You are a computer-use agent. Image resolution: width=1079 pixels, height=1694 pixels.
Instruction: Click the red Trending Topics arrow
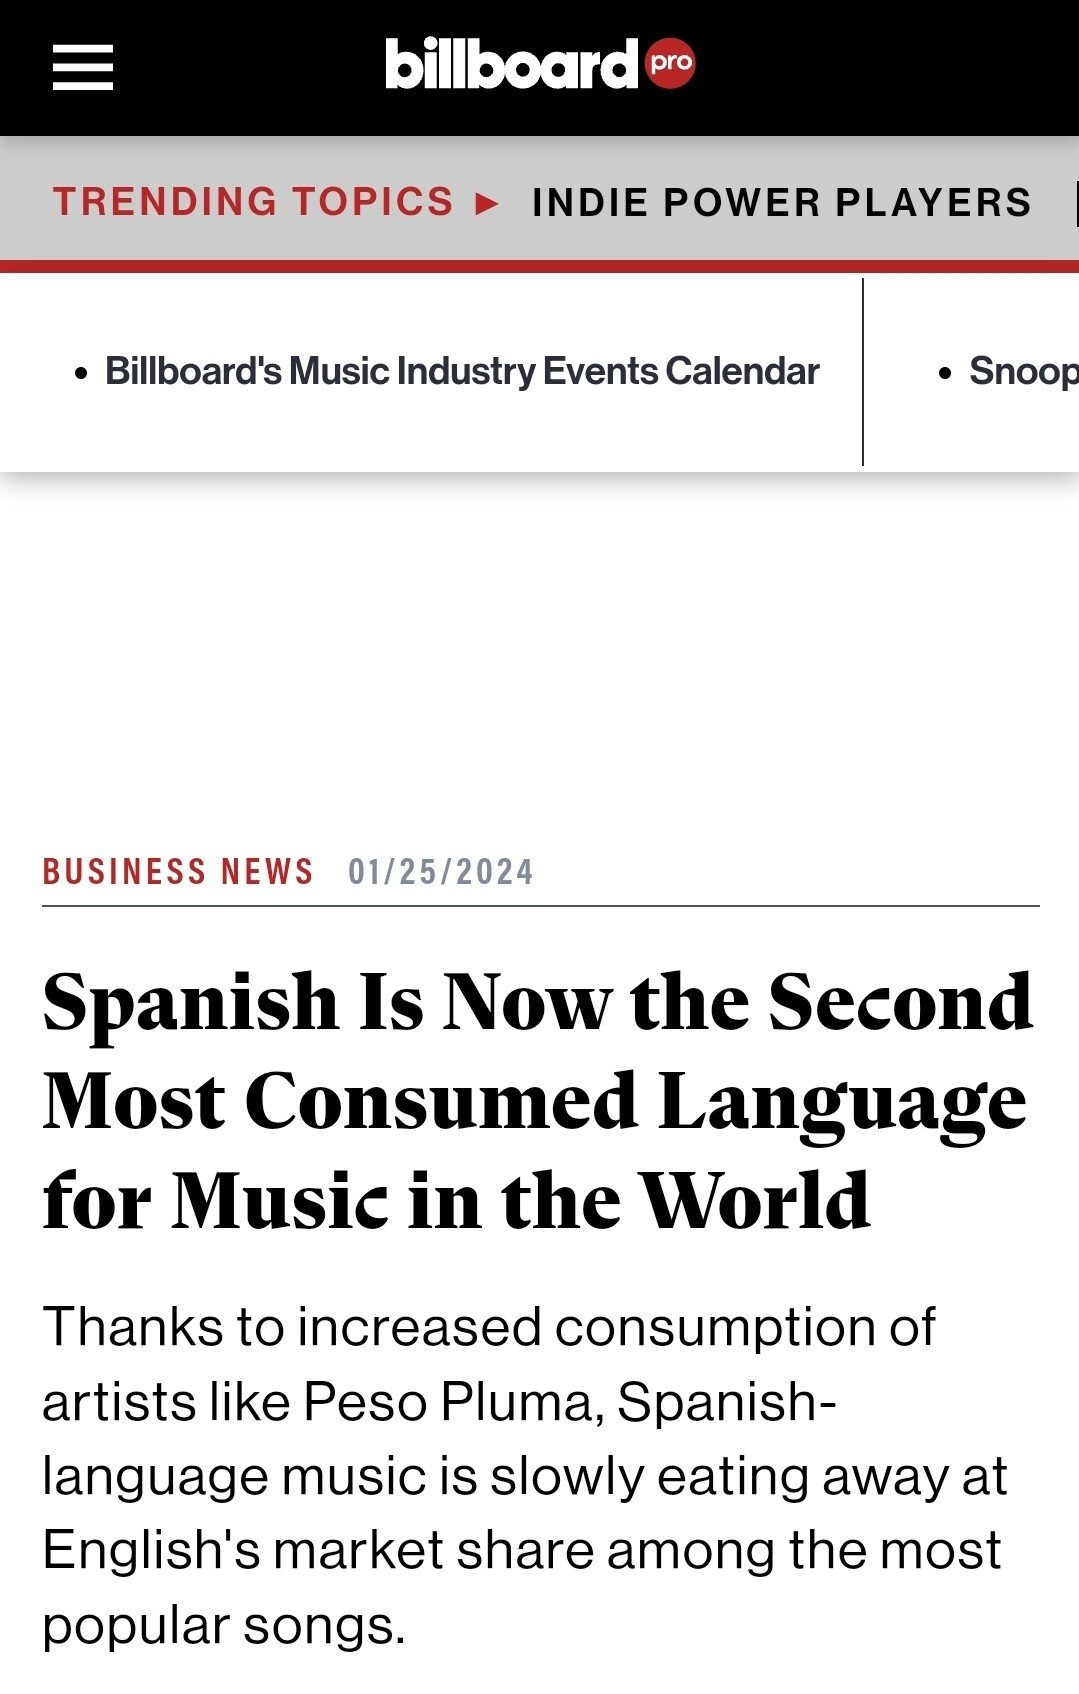tap(487, 204)
